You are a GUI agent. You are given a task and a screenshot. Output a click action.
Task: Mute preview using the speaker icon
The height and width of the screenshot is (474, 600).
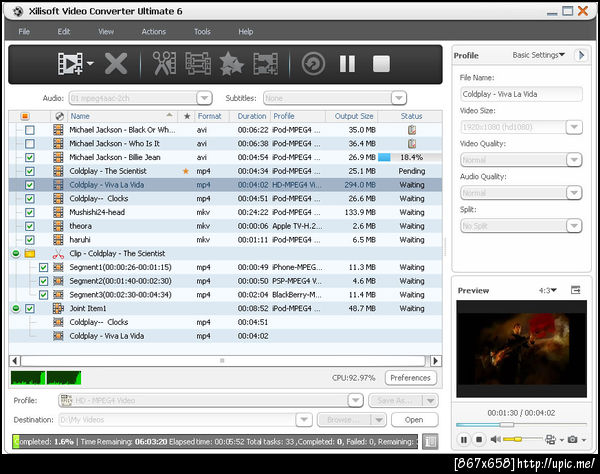(x=495, y=439)
